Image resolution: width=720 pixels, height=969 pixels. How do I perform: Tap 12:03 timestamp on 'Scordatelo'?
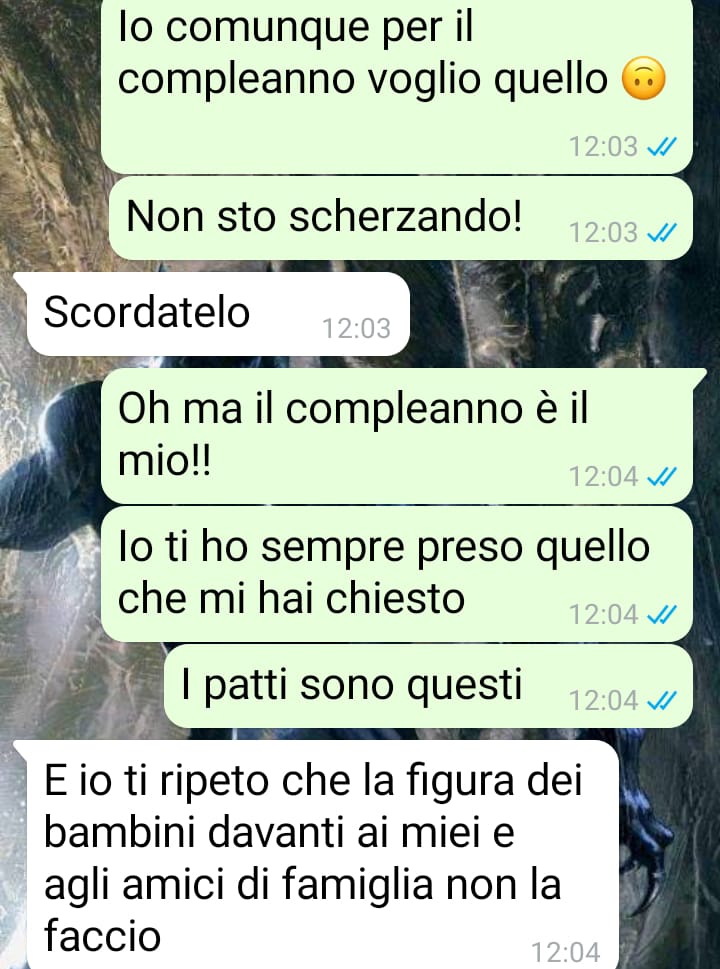pyautogui.click(x=357, y=328)
